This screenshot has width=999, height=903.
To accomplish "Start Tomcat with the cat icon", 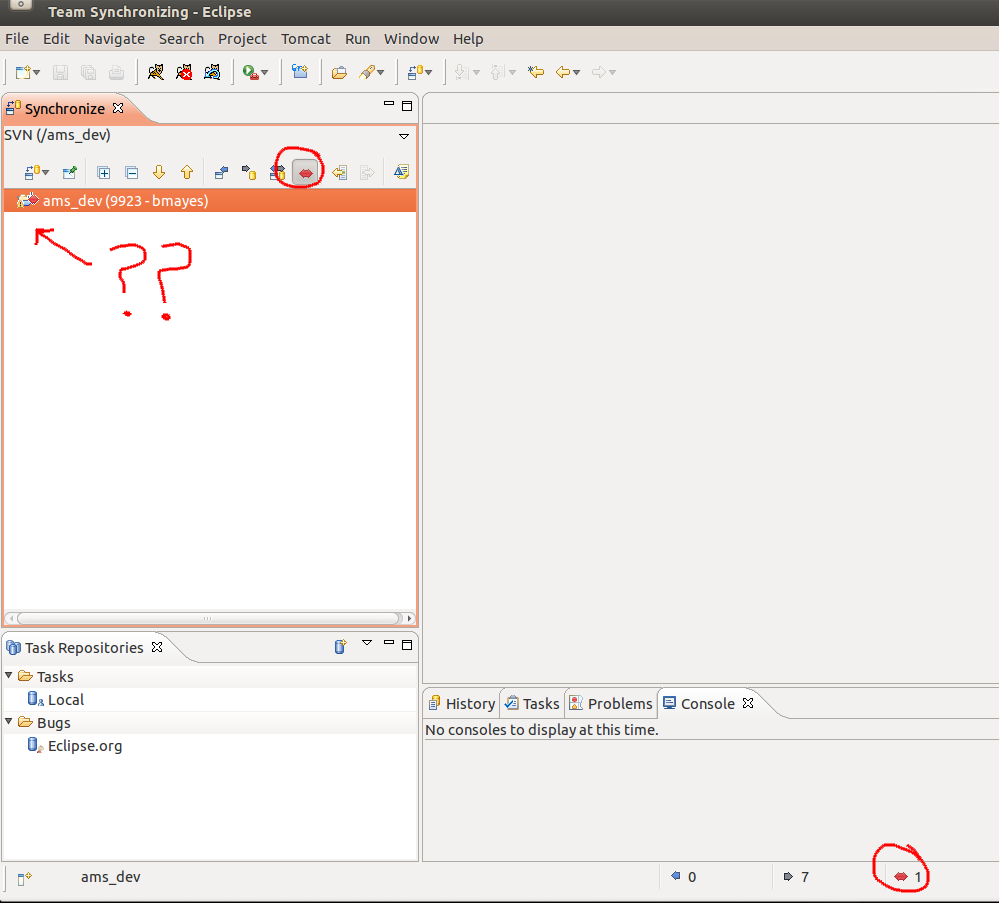I will [x=155, y=72].
